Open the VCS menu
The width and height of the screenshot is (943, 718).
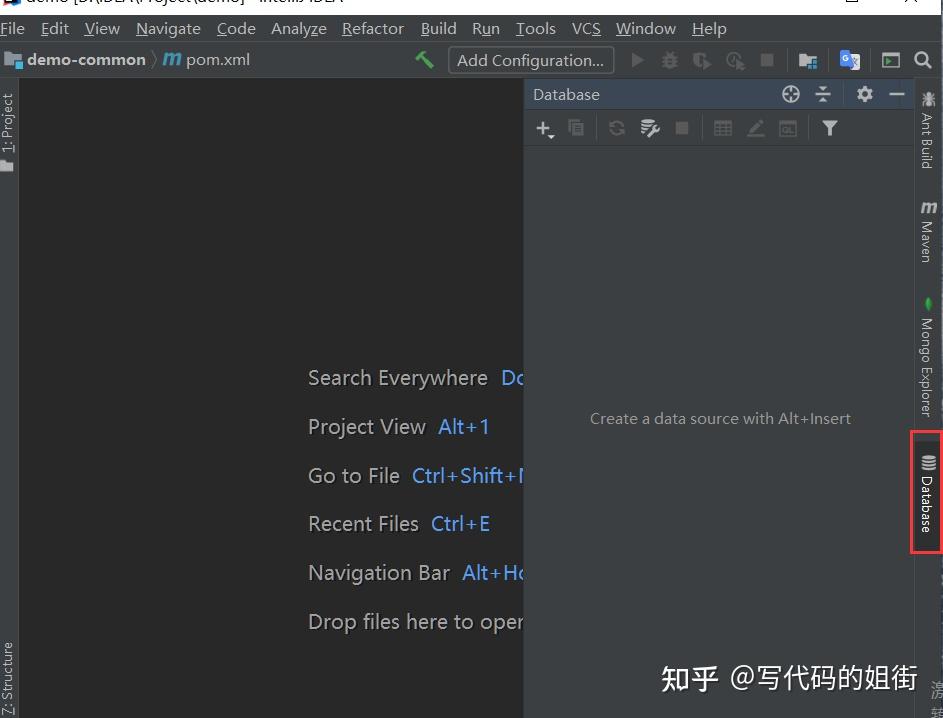[586, 28]
